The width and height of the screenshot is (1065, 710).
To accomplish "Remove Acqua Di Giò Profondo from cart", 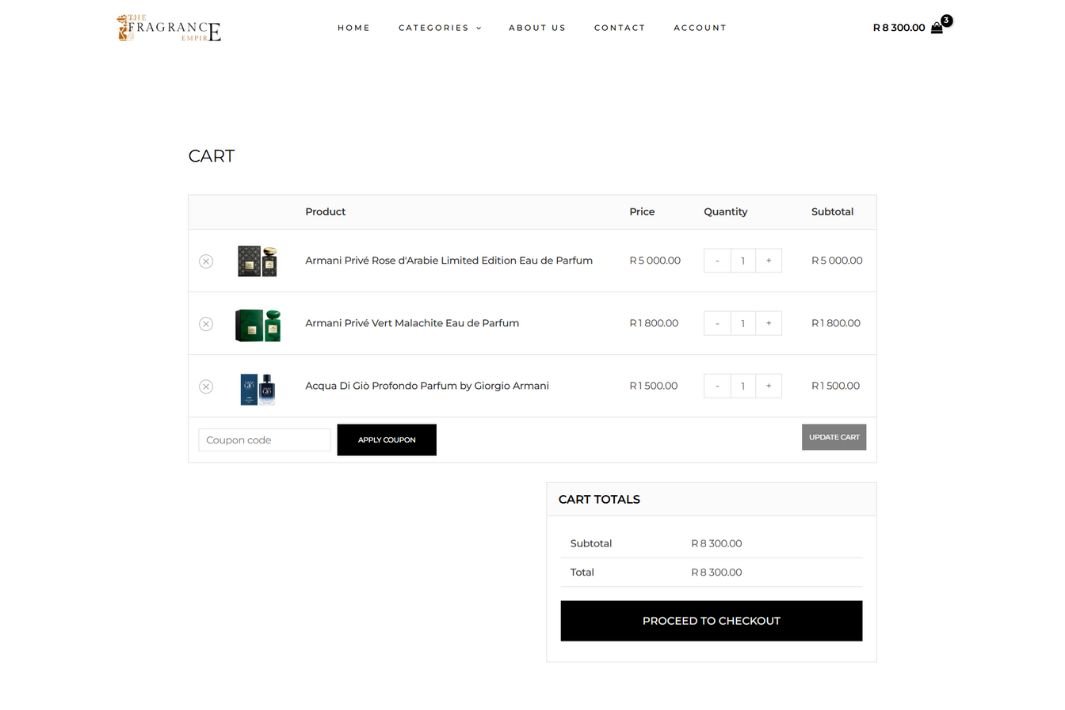I will [206, 387].
